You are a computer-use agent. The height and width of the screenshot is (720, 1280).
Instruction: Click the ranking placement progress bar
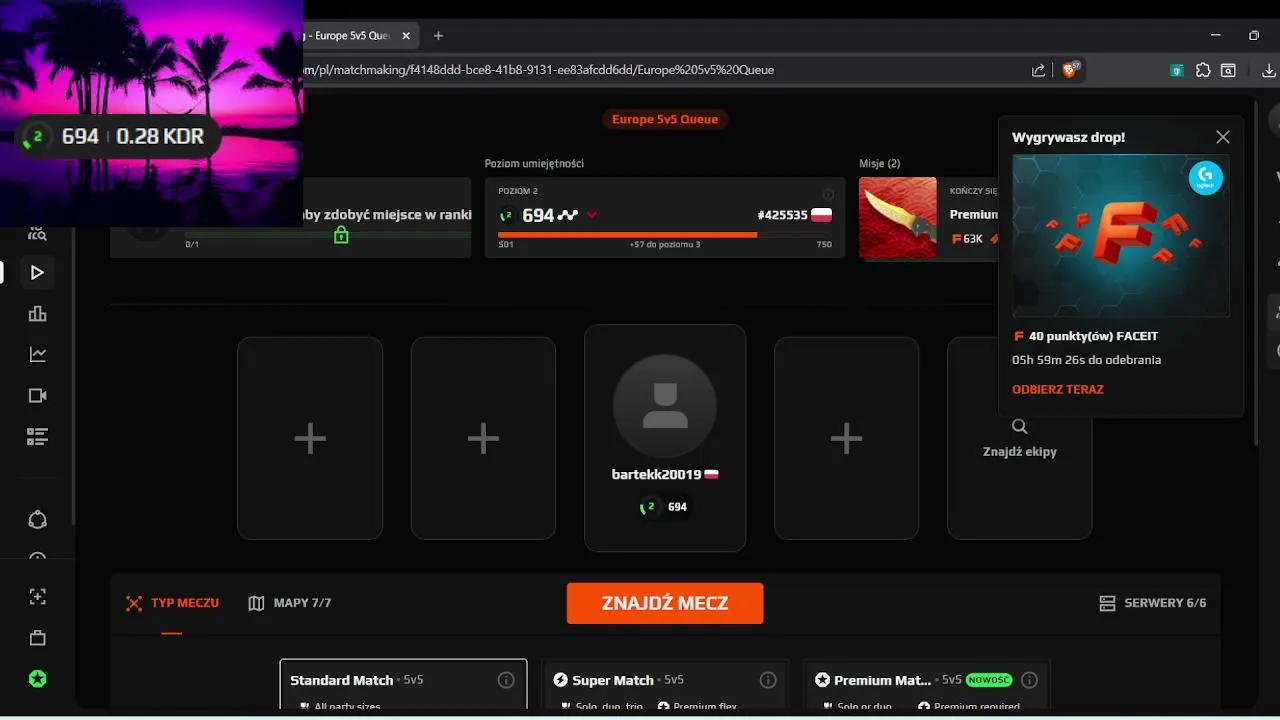[x=327, y=235]
